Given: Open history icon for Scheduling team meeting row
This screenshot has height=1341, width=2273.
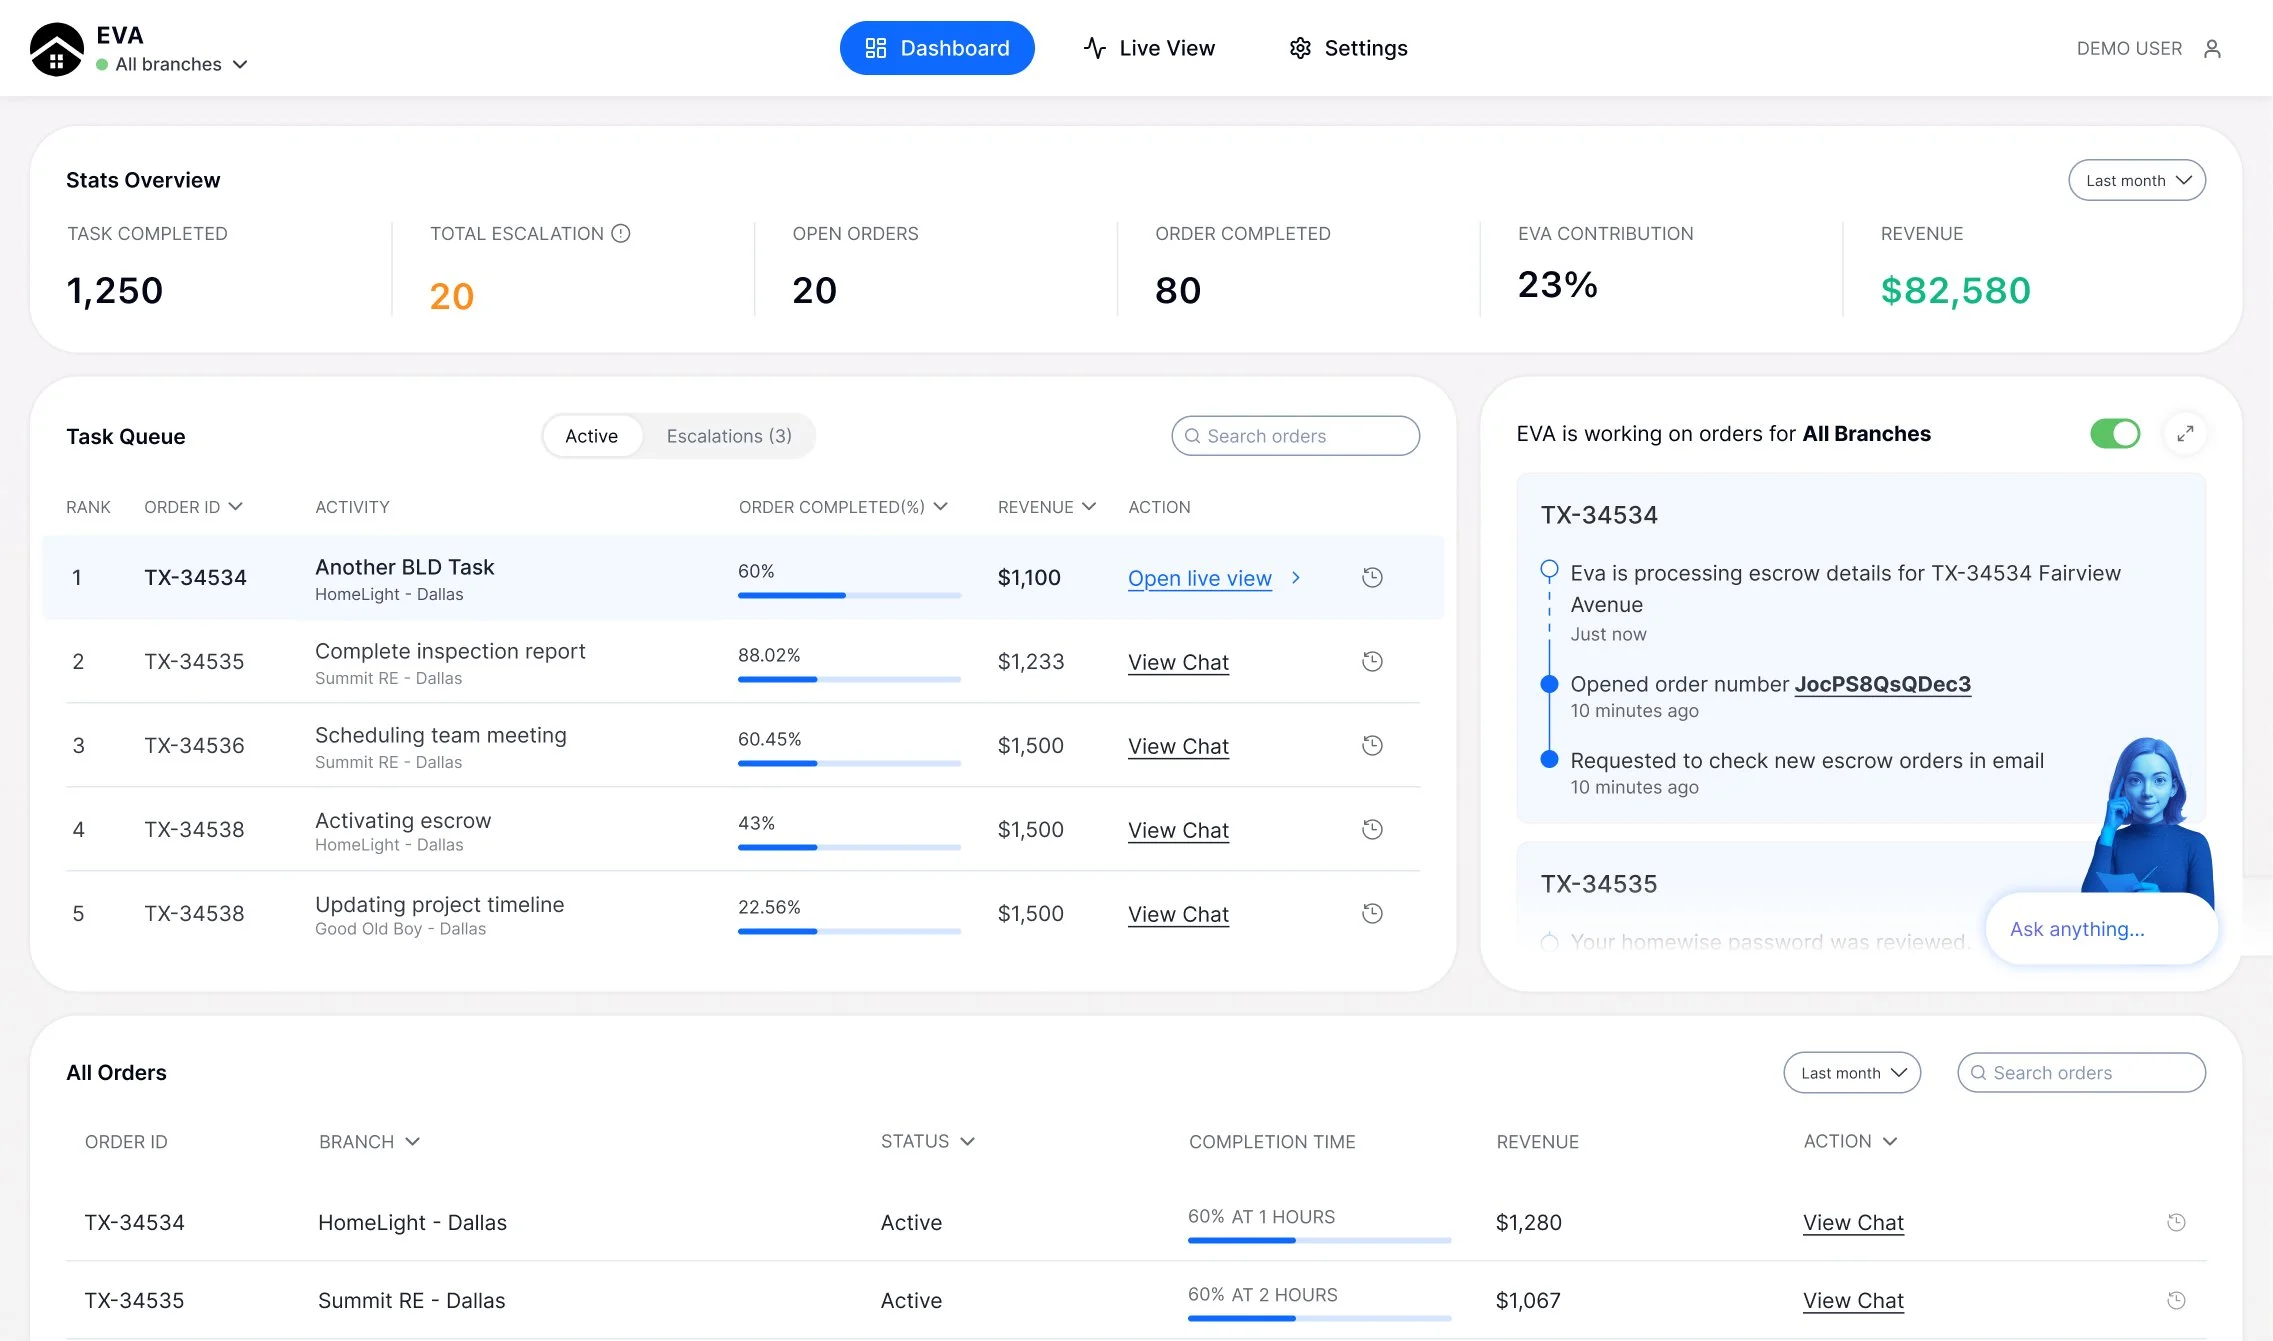Looking at the screenshot, I should click(x=1372, y=745).
